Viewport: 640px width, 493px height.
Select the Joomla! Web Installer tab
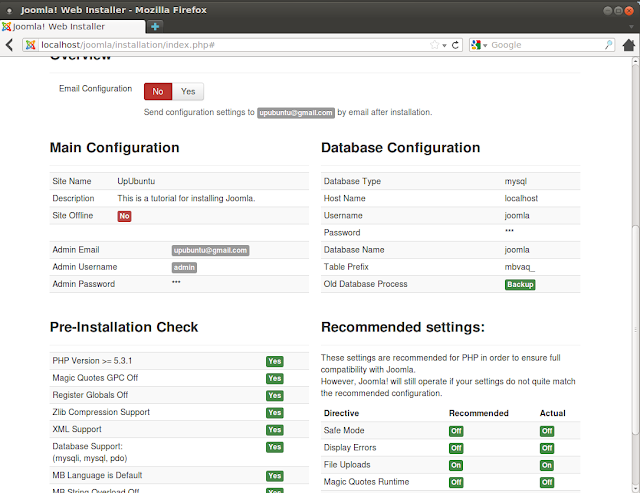[73, 27]
